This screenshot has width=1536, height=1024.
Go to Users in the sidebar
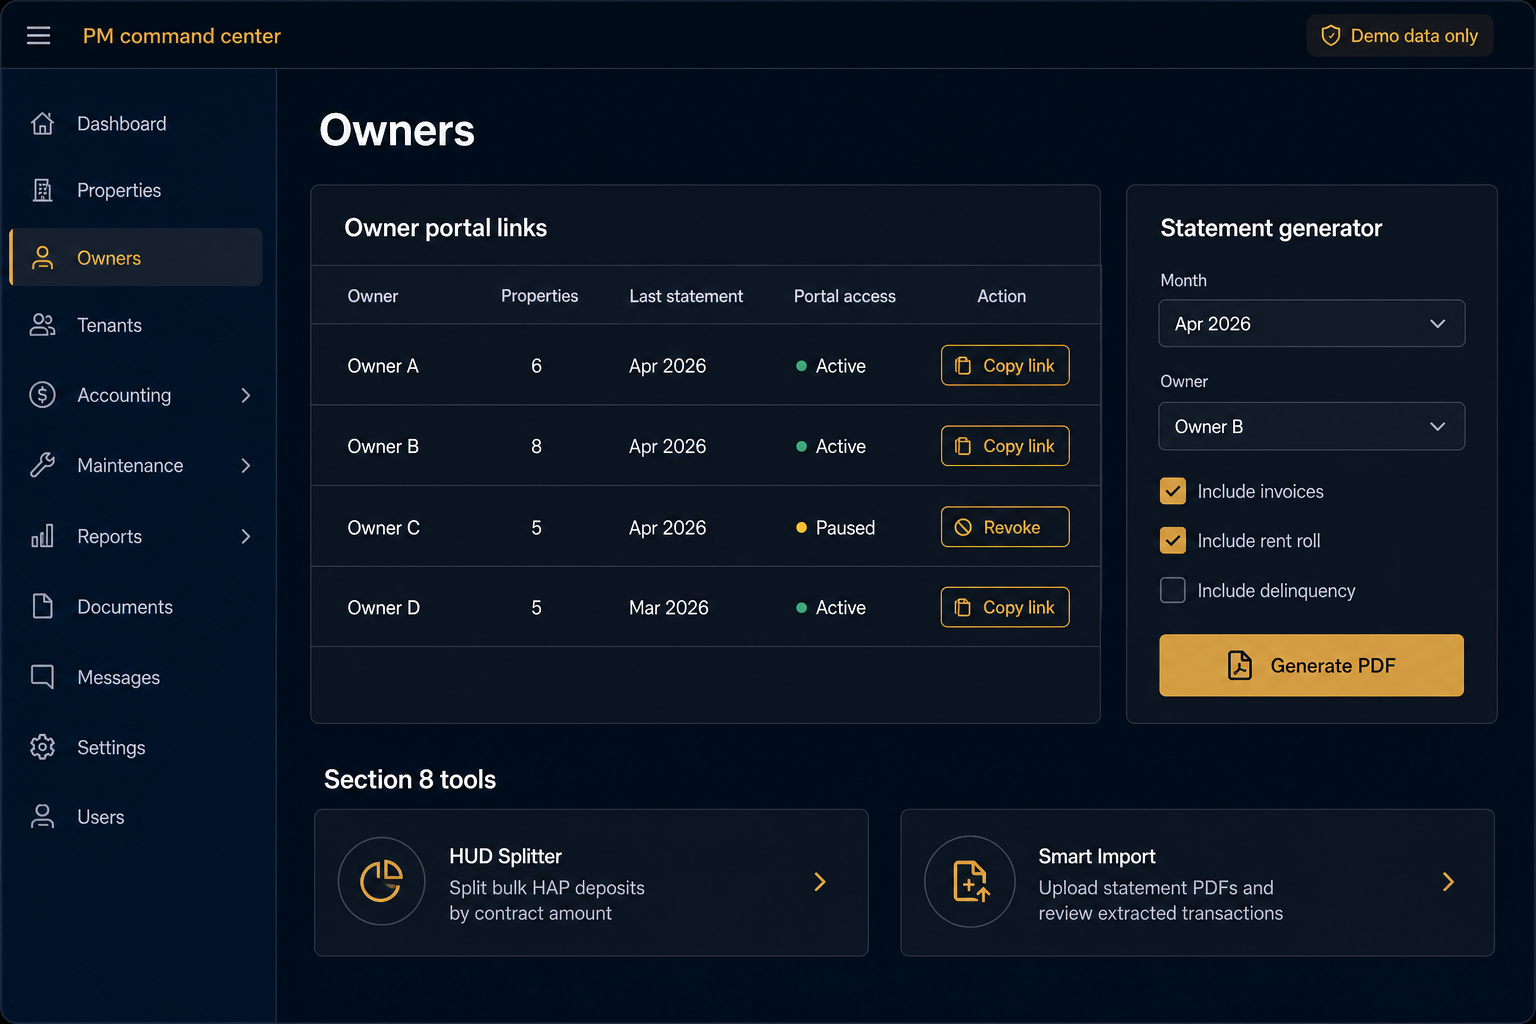point(136,817)
